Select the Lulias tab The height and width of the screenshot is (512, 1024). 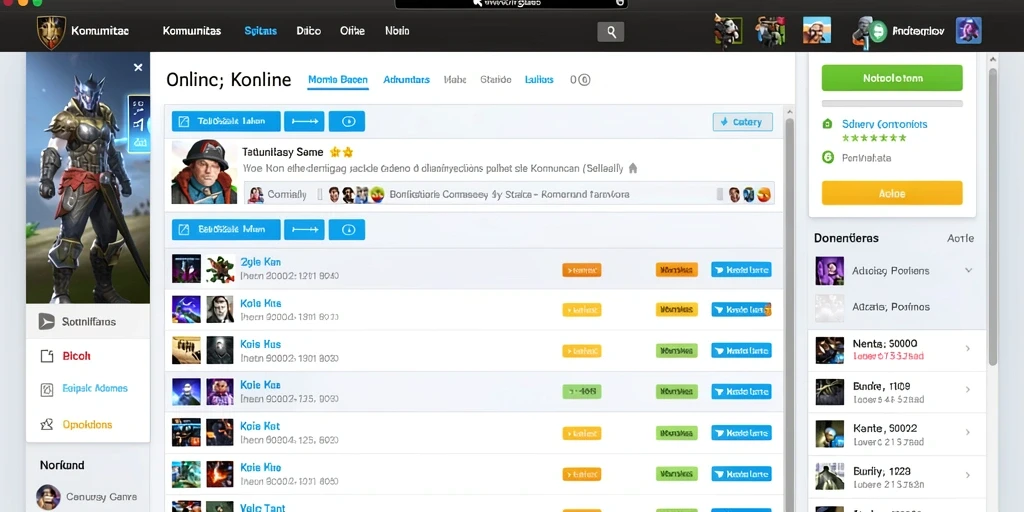(539, 80)
